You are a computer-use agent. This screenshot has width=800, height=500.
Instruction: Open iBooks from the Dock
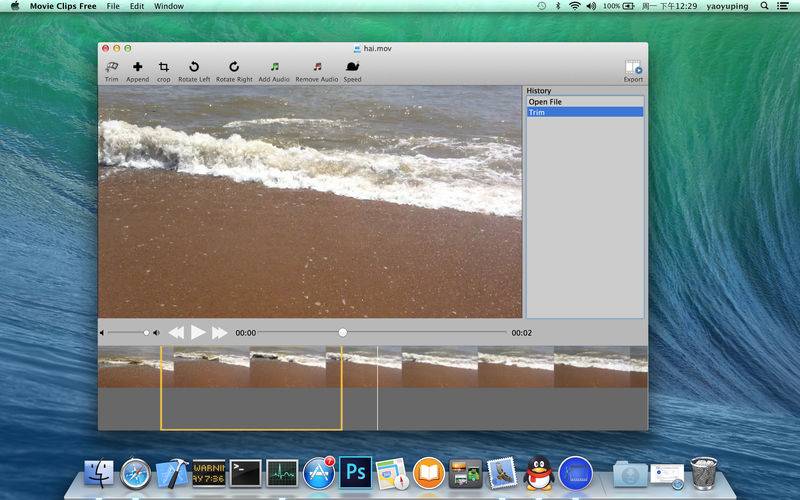pyautogui.click(x=429, y=473)
